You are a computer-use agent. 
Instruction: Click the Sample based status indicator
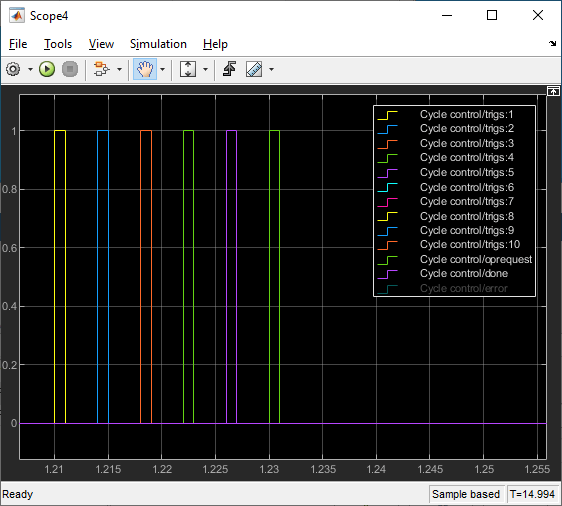pos(466,494)
